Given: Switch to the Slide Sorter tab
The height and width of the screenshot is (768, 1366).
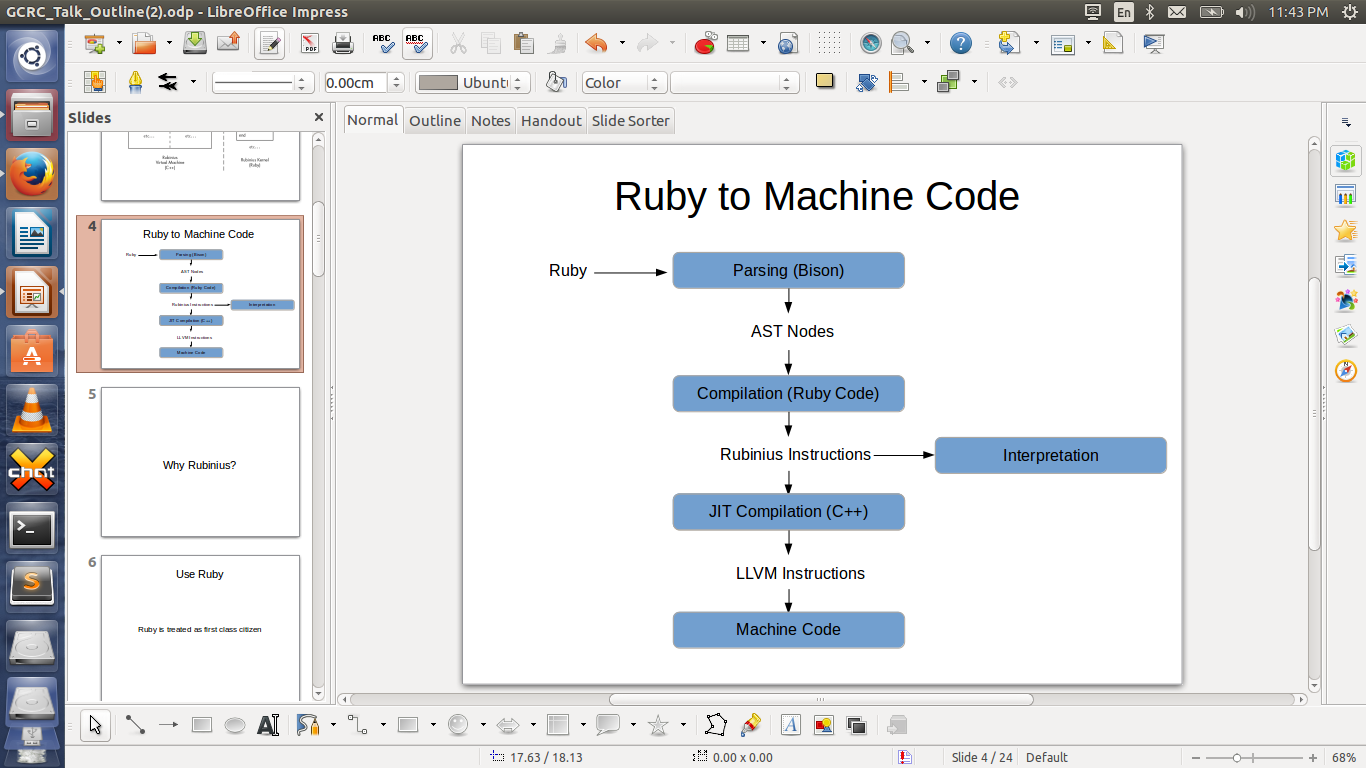Looking at the screenshot, I should 631,120.
